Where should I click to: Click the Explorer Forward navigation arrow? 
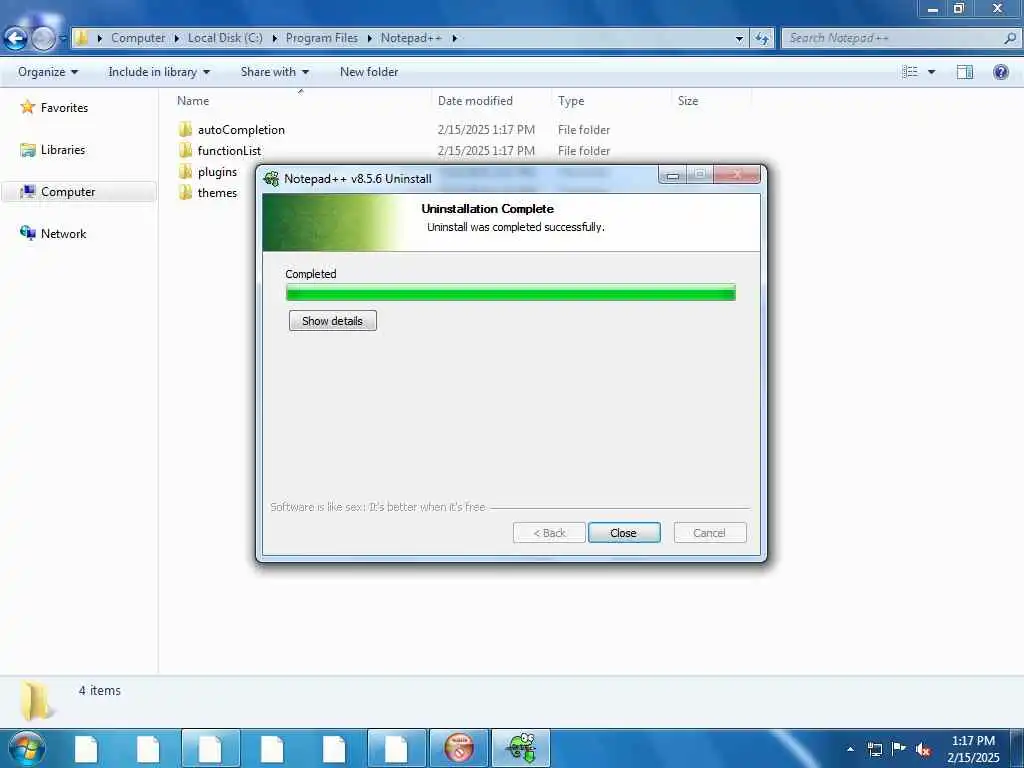[43, 39]
